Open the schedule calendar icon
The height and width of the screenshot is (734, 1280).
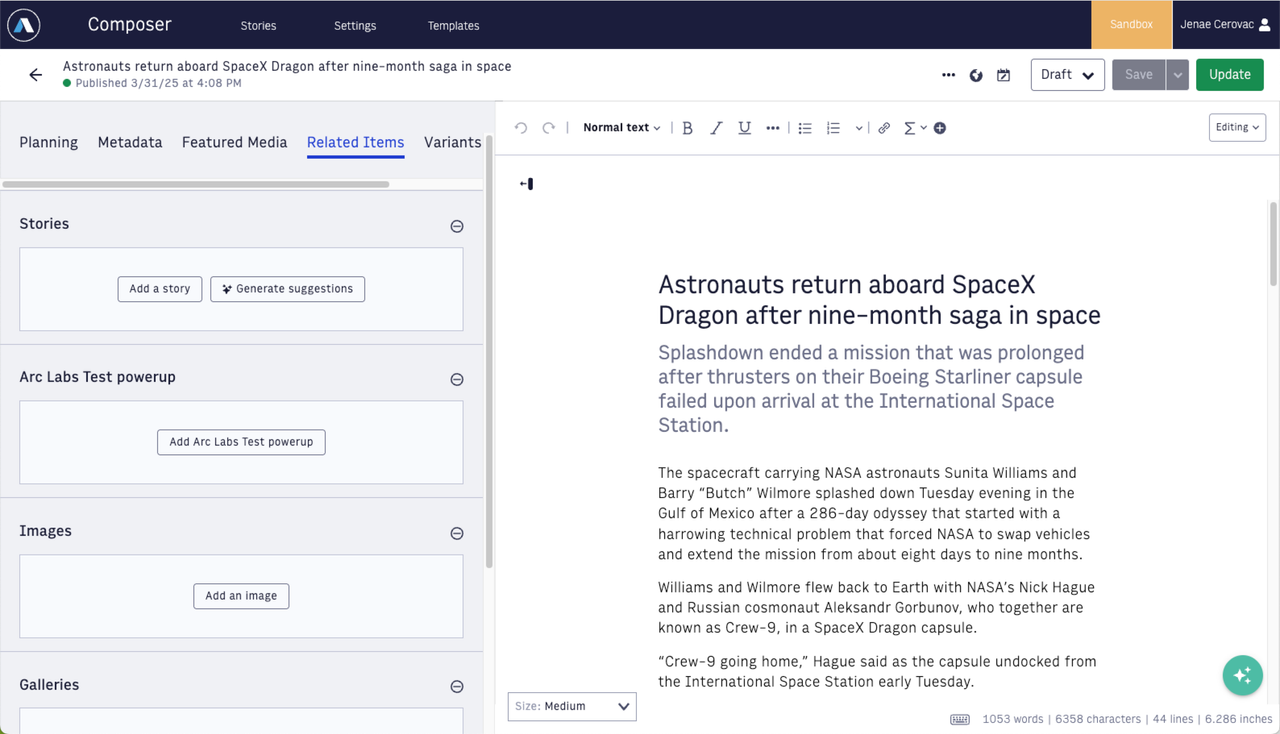point(1003,75)
